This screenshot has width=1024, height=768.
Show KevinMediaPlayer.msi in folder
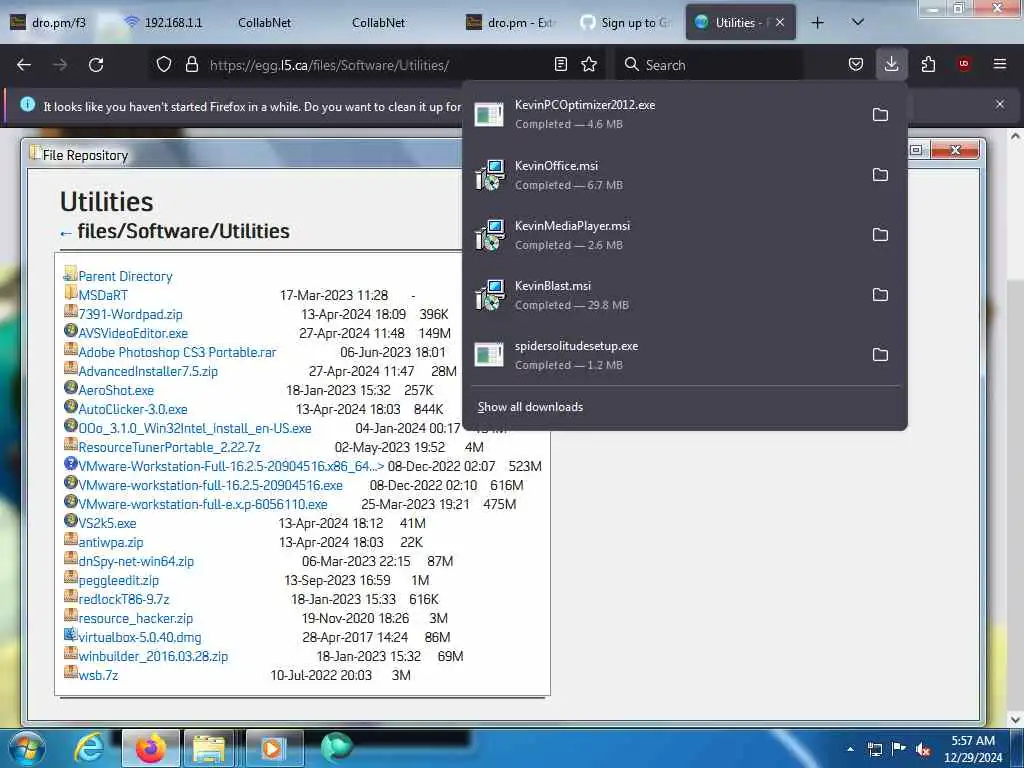pos(880,234)
